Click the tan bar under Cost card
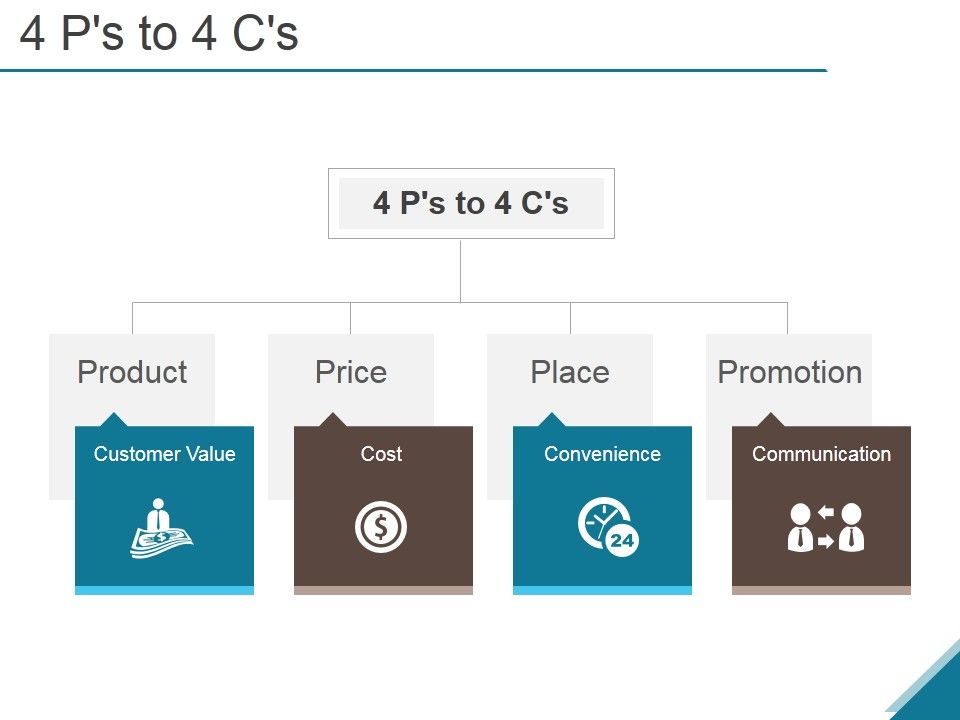The width and height of the screenshot is (960, 720). pos(383,591)
